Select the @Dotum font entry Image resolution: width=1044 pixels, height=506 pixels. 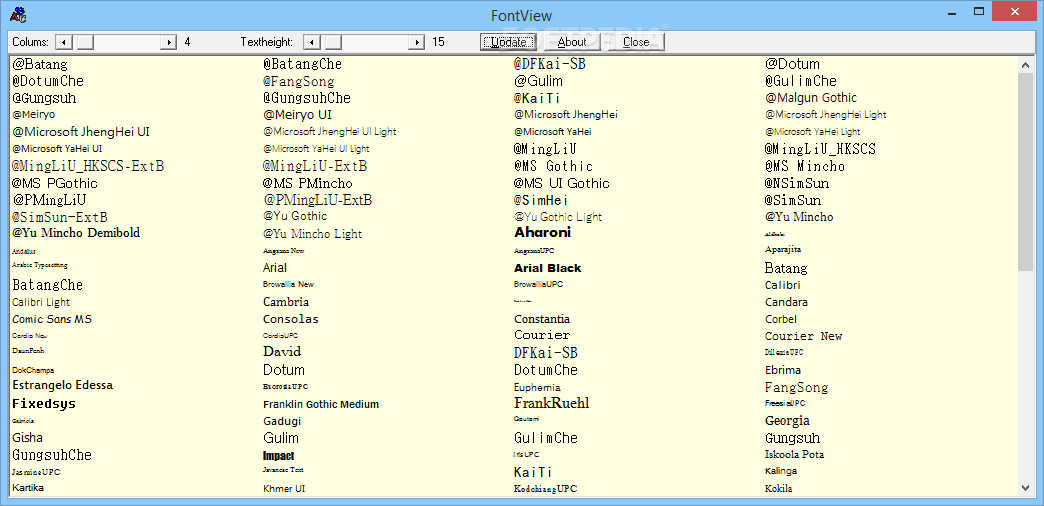792,65
